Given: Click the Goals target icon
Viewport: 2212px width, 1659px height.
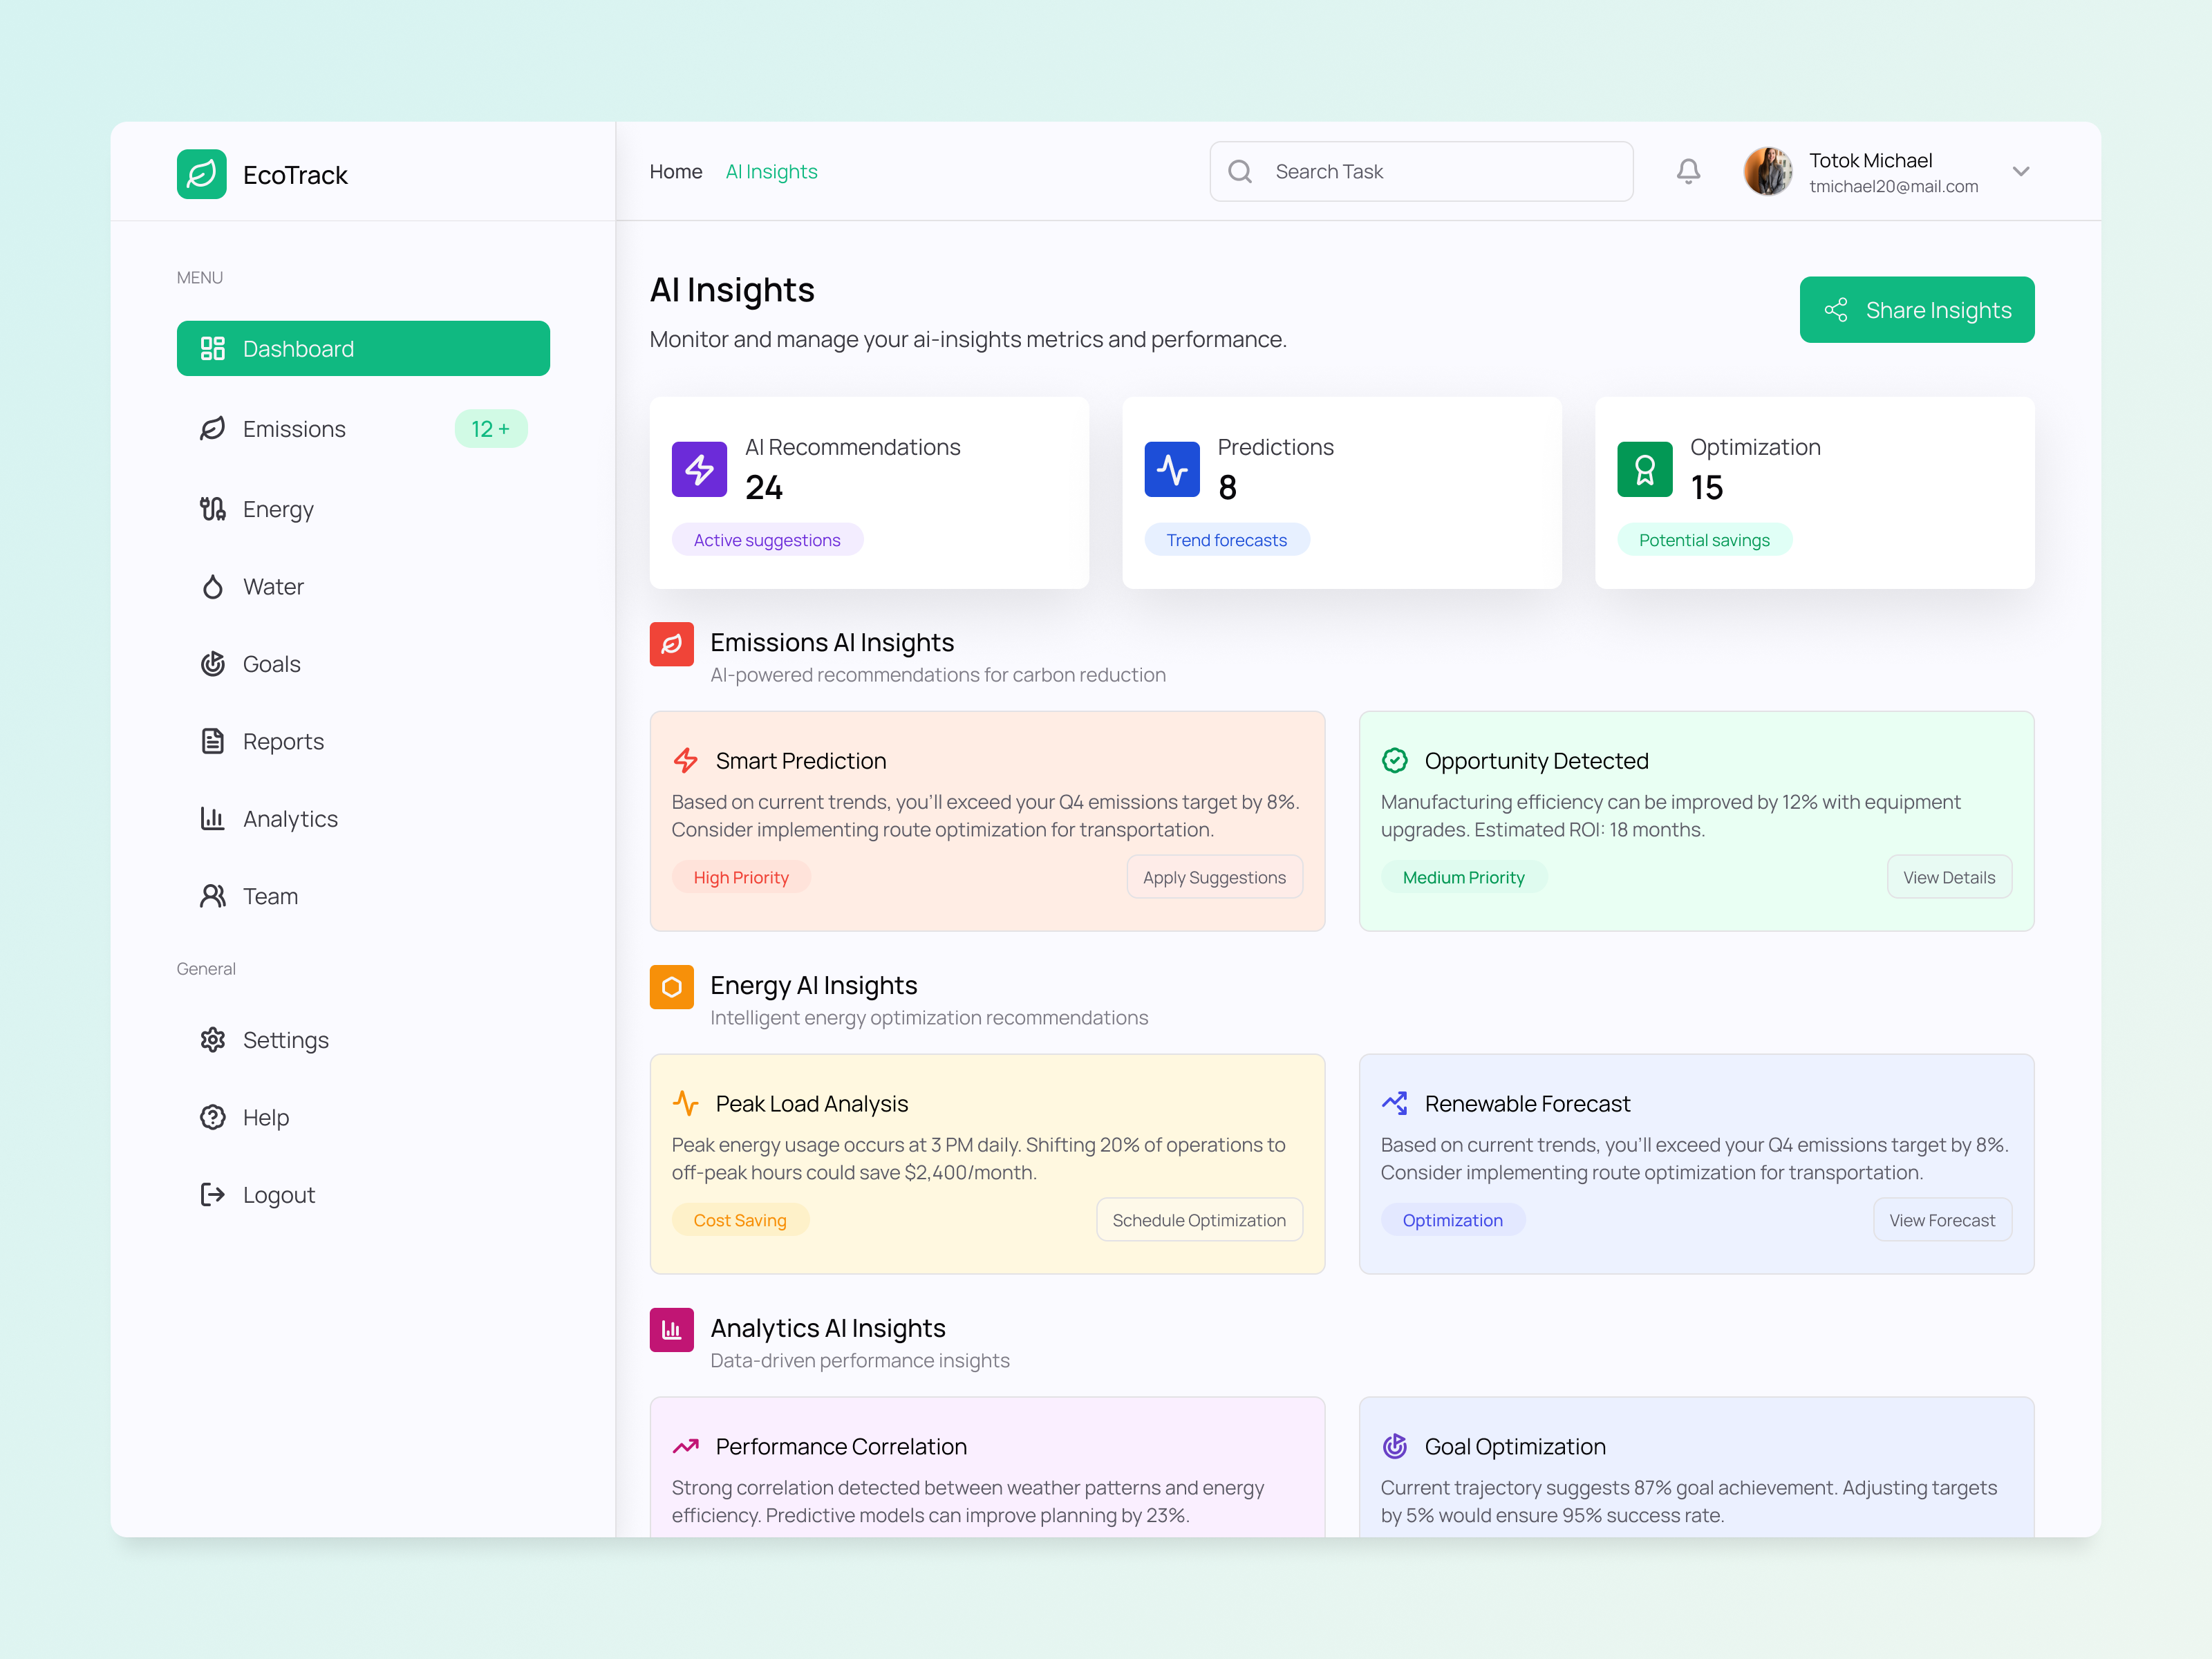Looking at the screenshot, I should pos(213,663).
